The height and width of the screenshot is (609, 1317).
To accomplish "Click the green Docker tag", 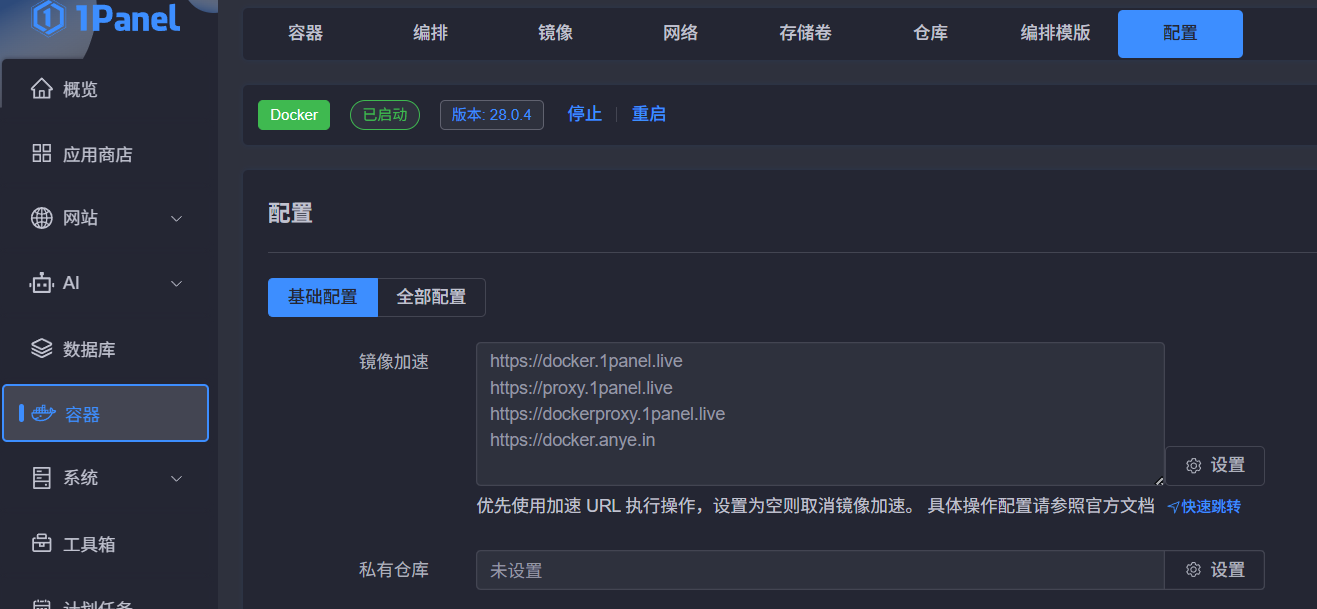I will (294, 115).
